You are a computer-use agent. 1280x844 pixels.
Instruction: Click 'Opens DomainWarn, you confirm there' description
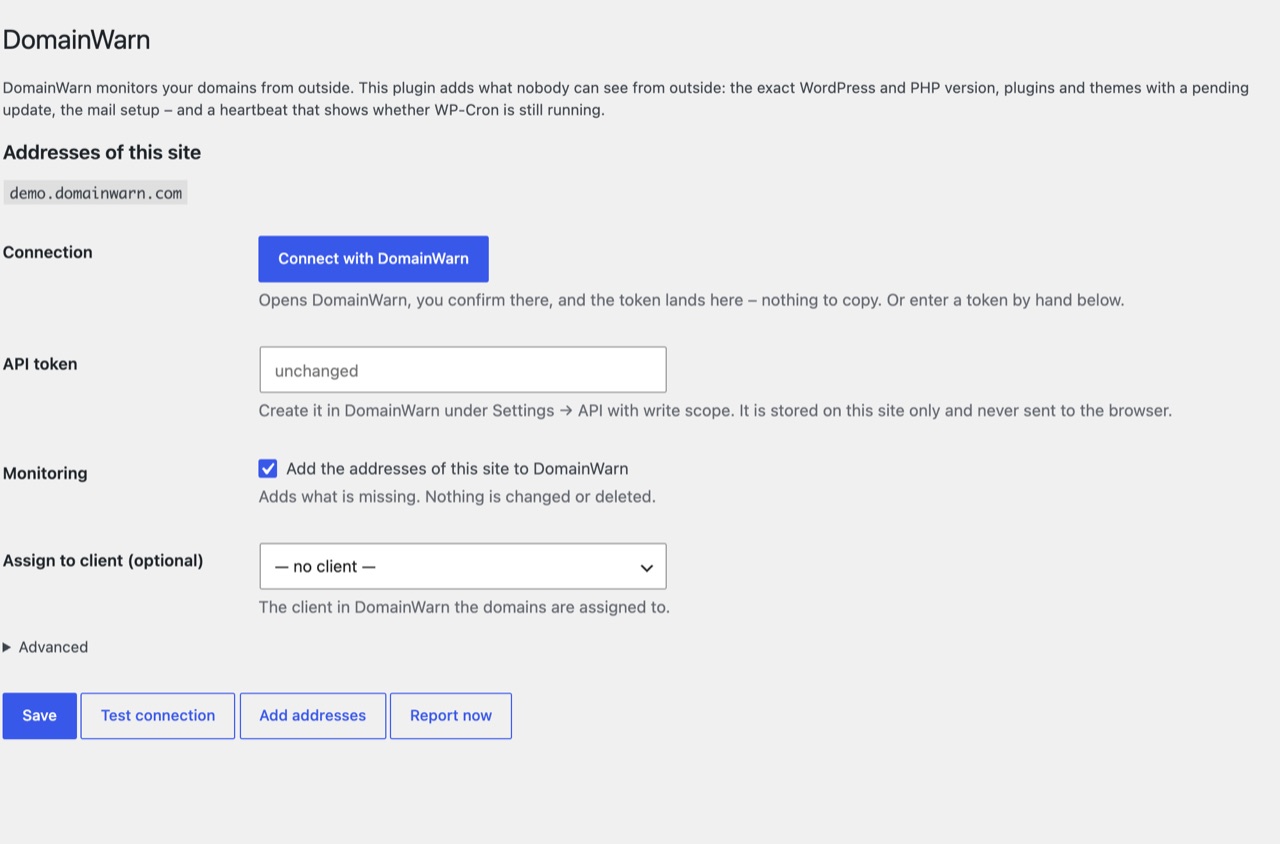coord(691,300)
